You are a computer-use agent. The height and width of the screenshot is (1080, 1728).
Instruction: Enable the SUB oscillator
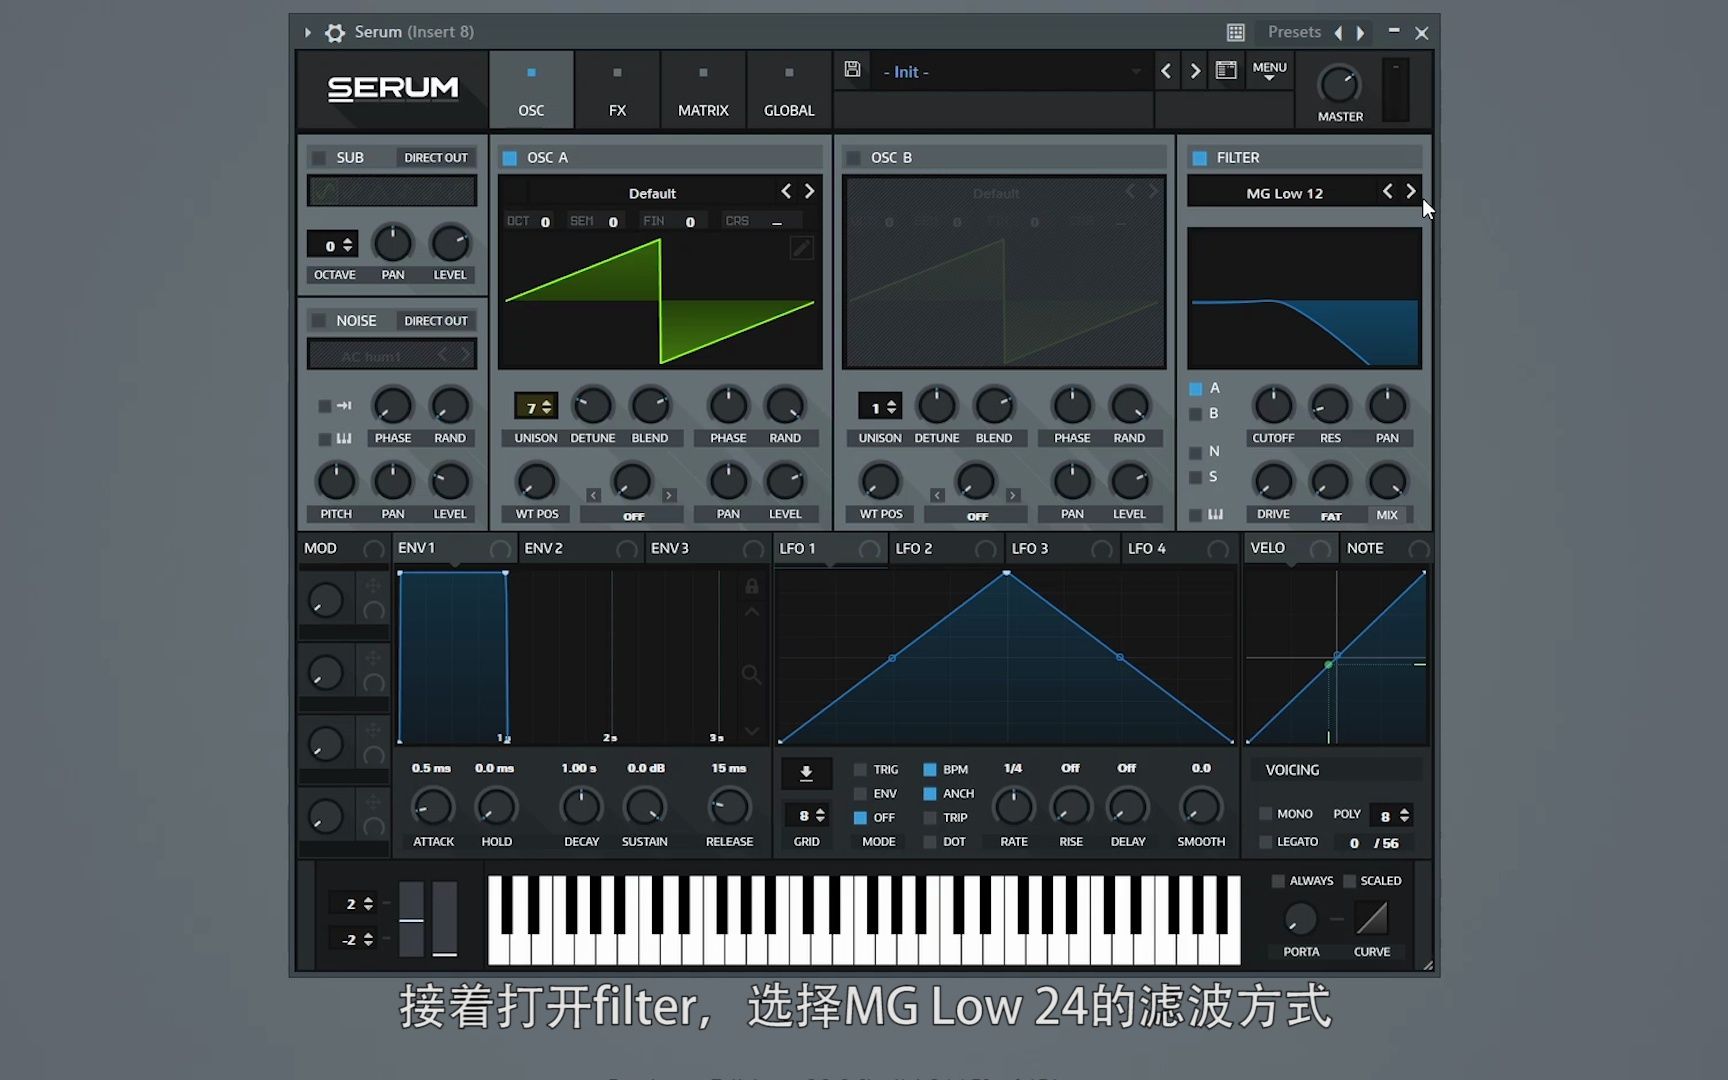click(x=319, y=158)
